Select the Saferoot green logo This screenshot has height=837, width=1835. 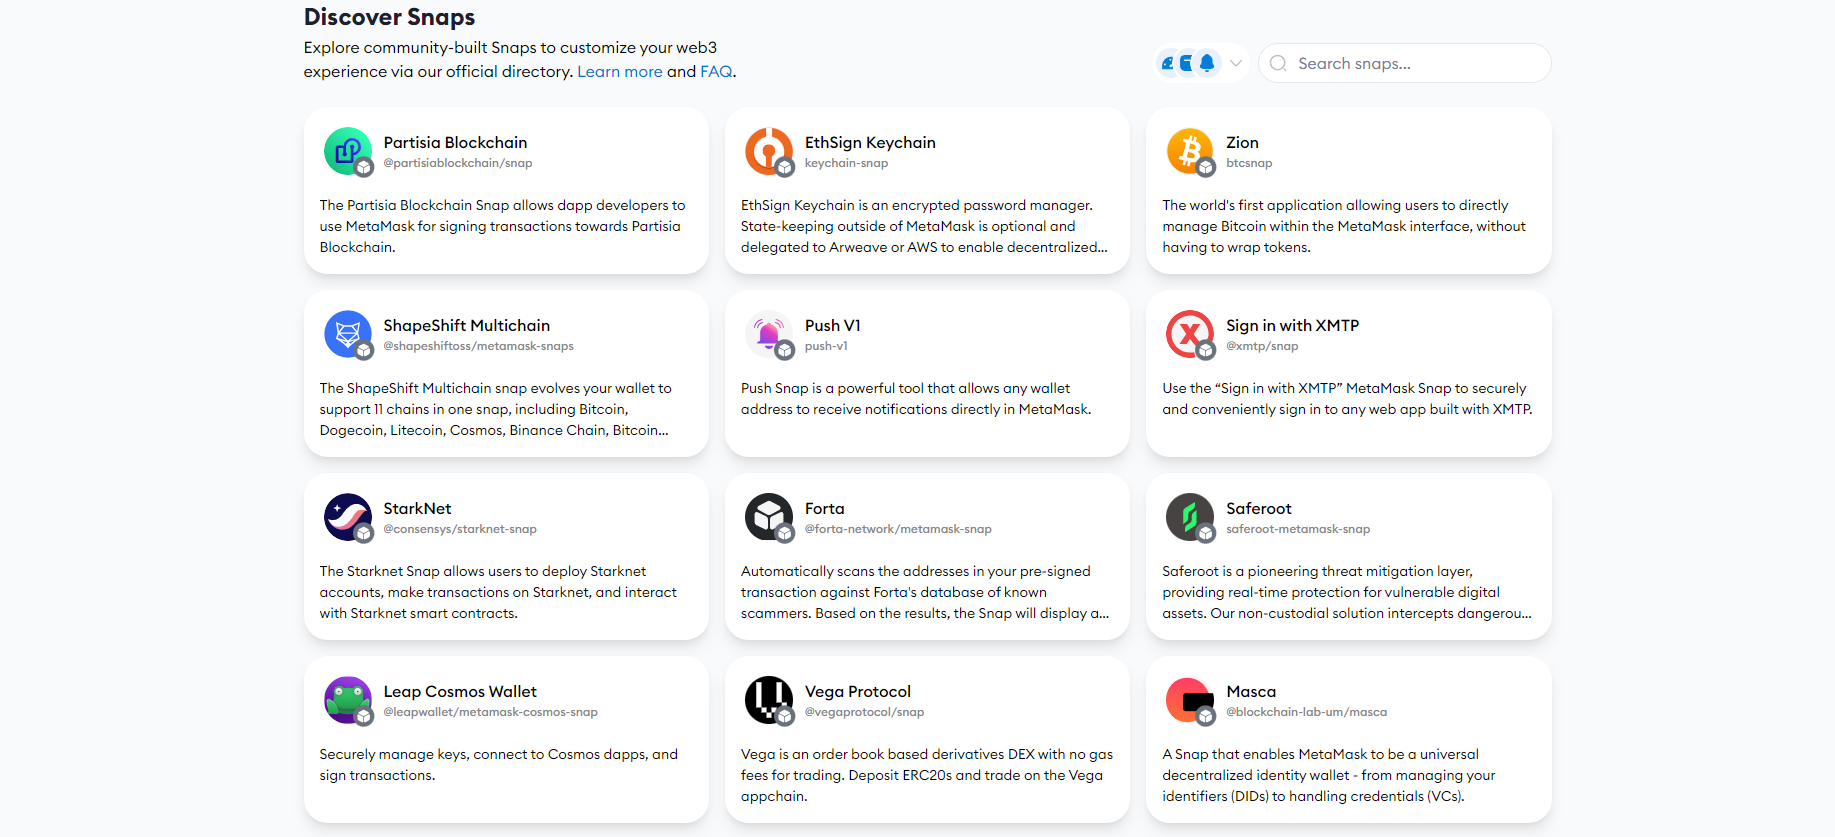1190,517
